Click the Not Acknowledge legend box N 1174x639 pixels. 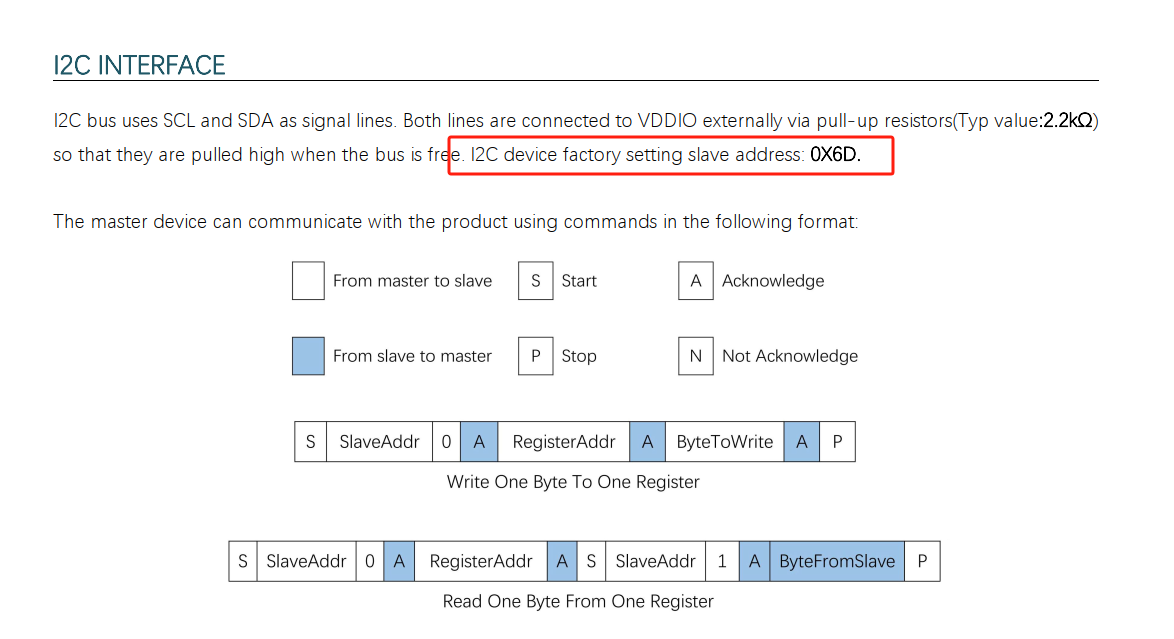(x=696, y=356)
